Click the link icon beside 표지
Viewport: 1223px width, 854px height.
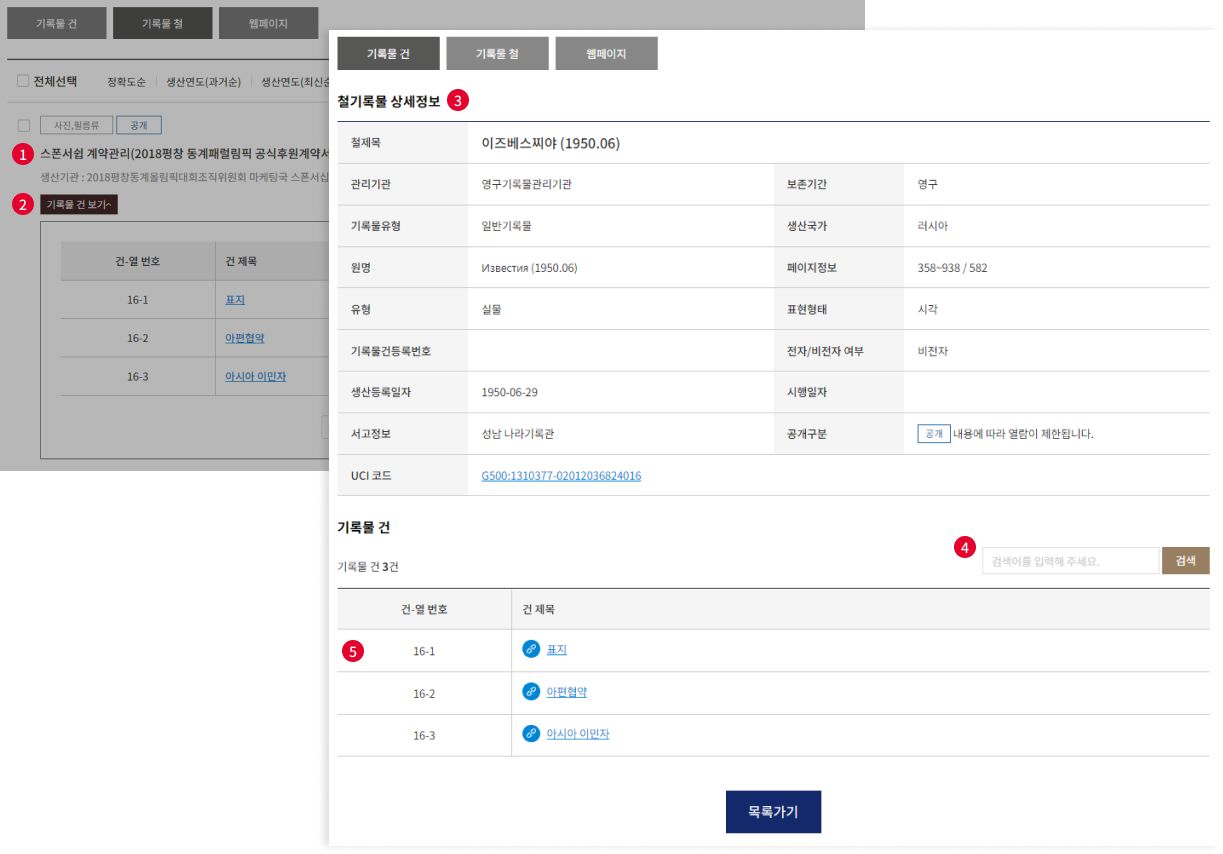[x=531, y=650]
